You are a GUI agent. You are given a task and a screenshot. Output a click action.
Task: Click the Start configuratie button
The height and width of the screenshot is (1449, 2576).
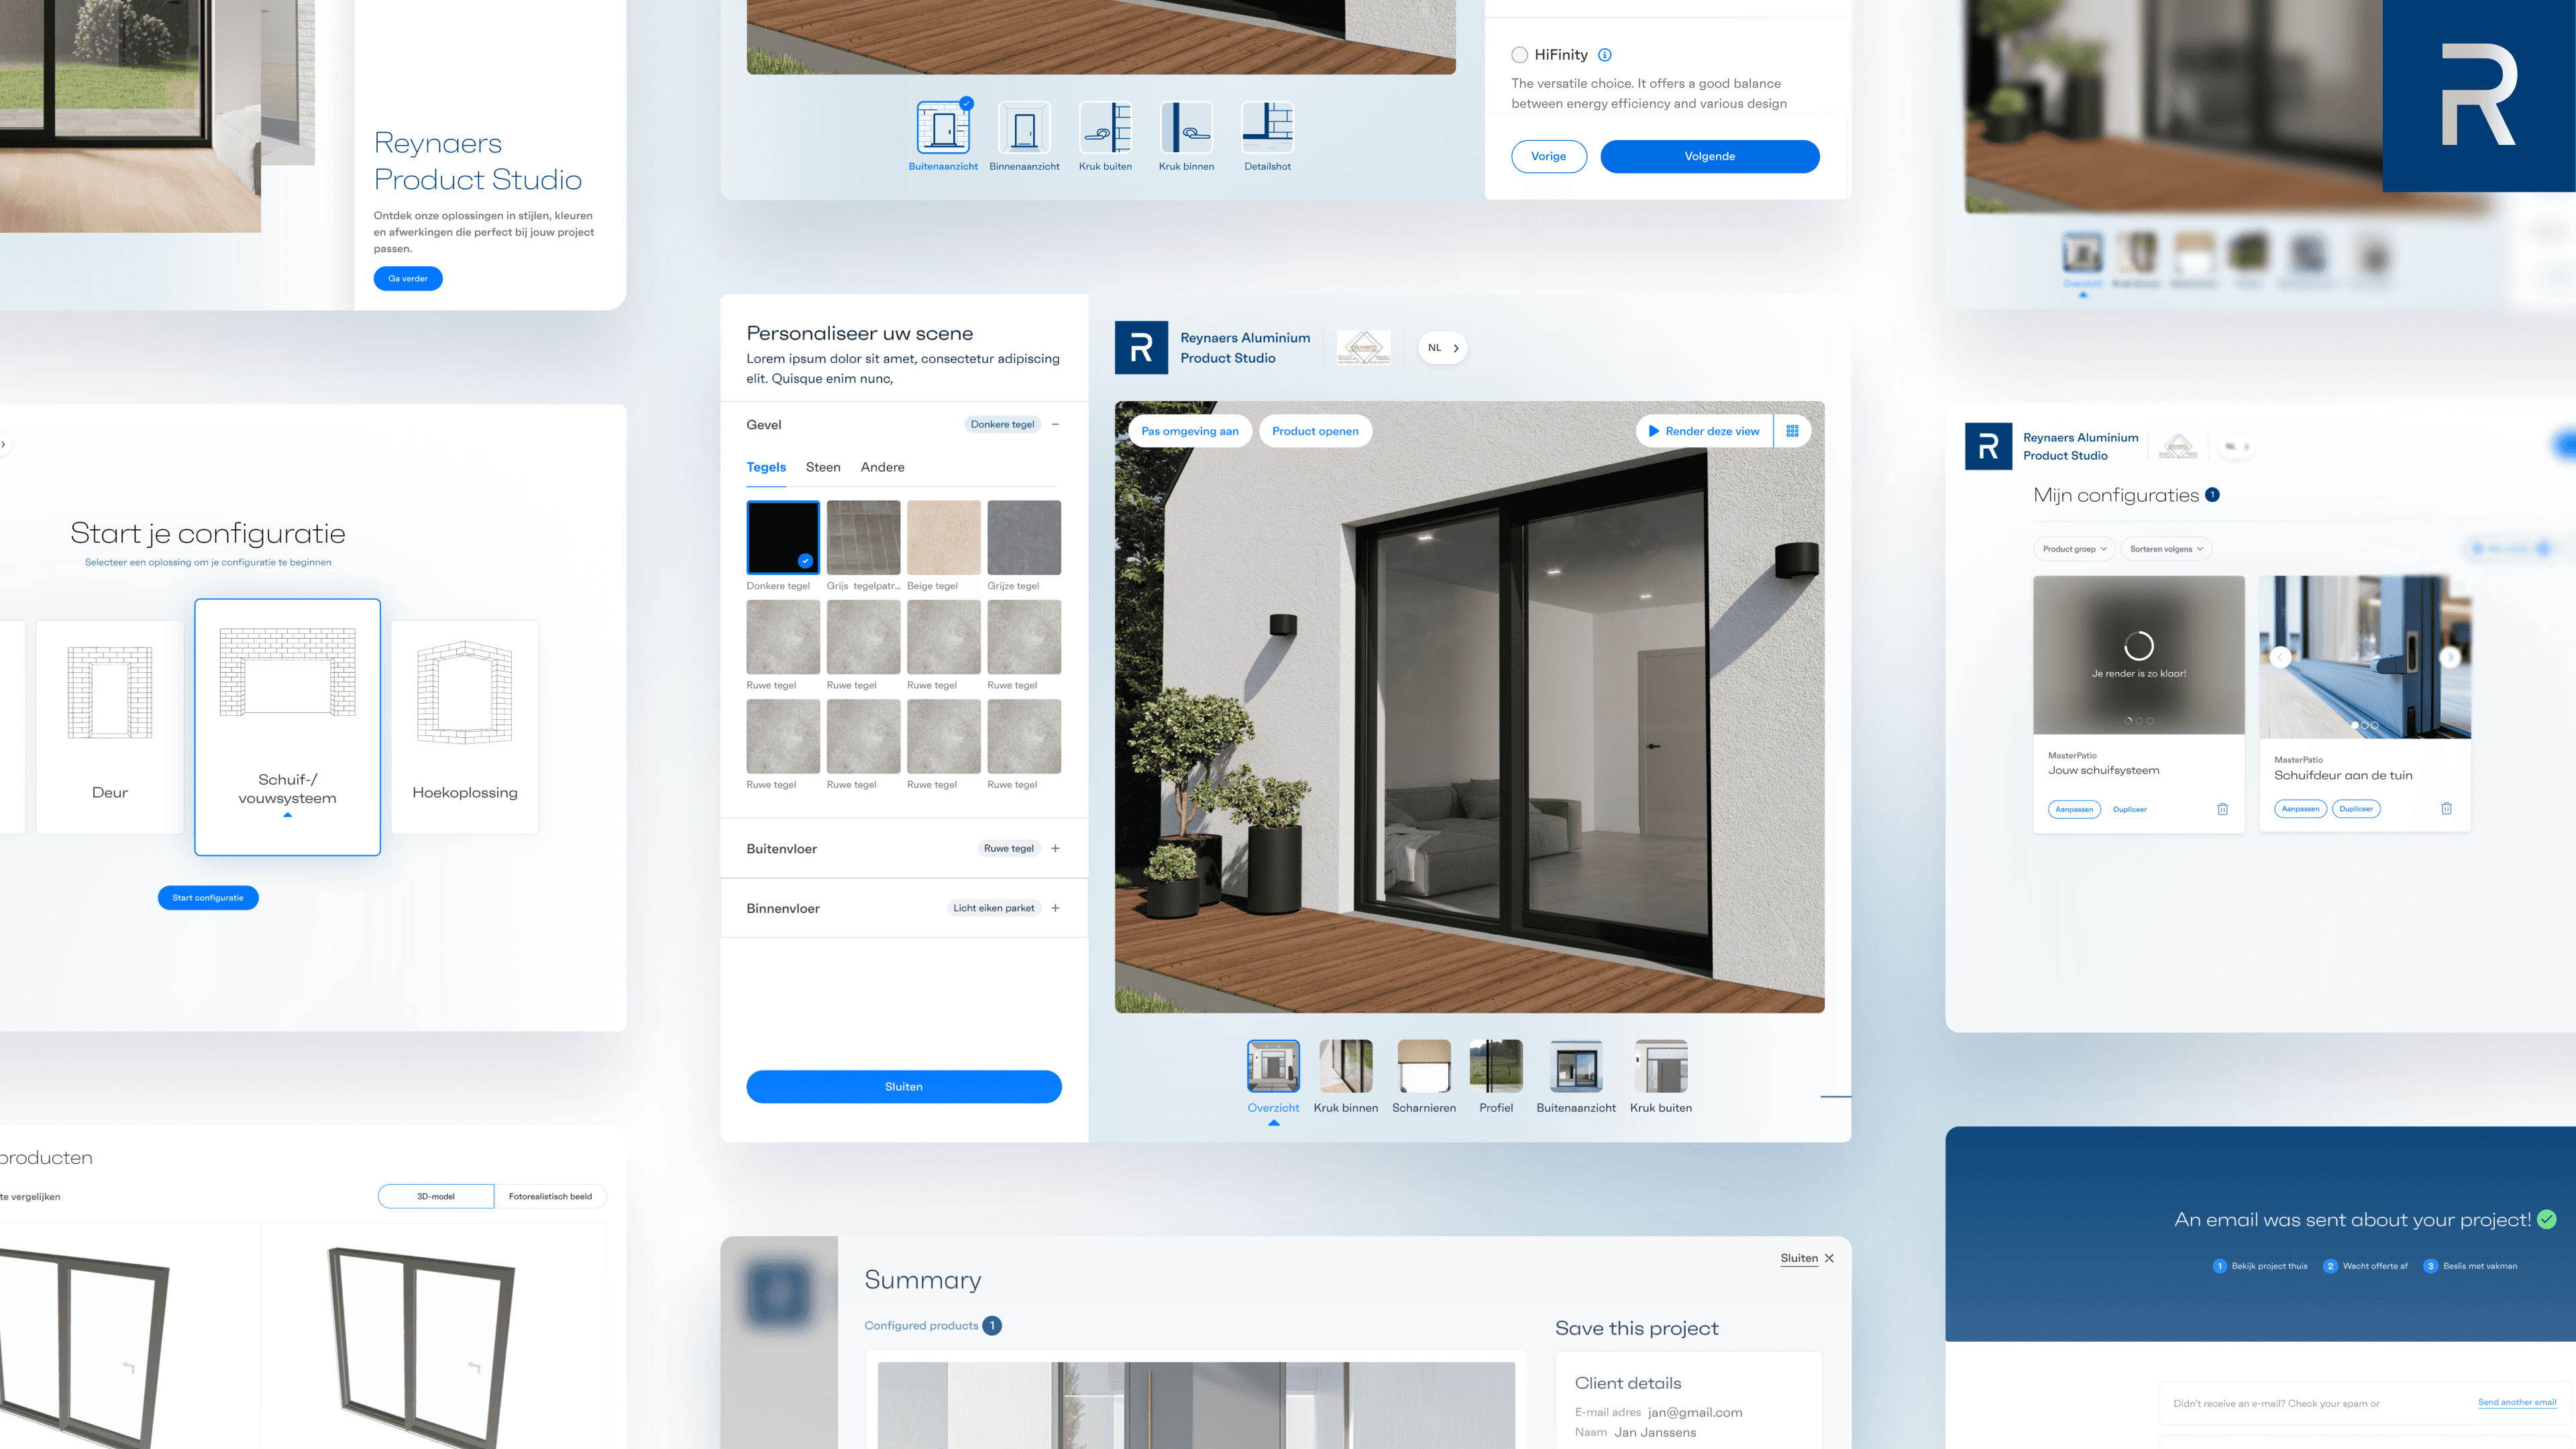point(207,897)
